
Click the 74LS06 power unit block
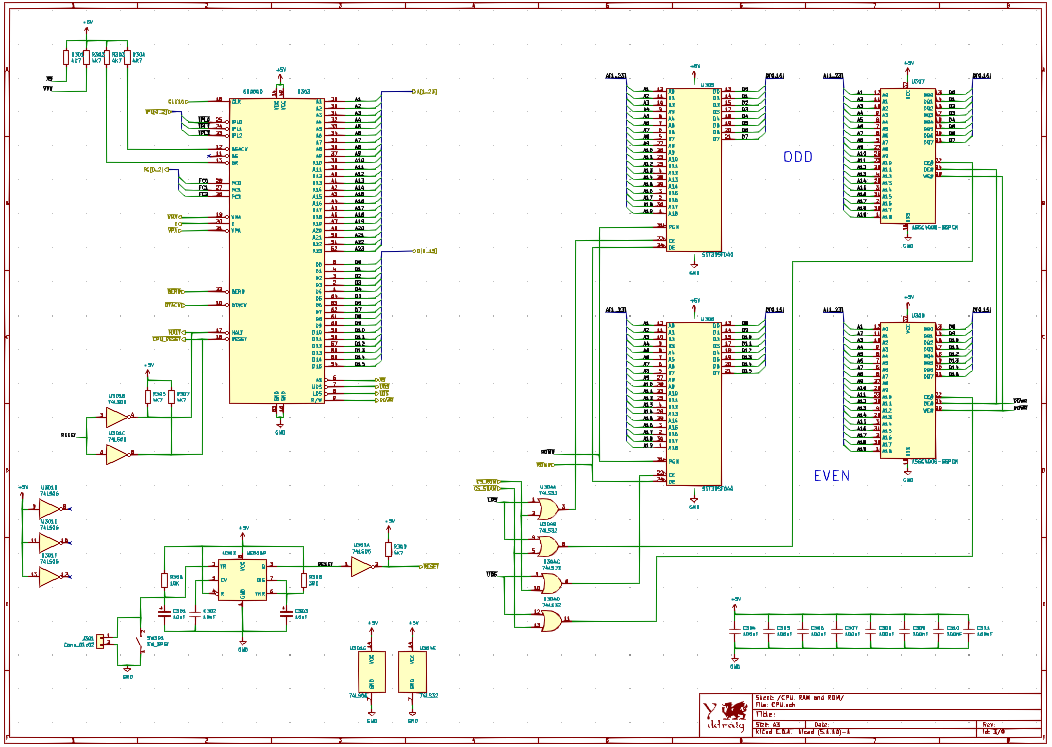tap(372, 671)
